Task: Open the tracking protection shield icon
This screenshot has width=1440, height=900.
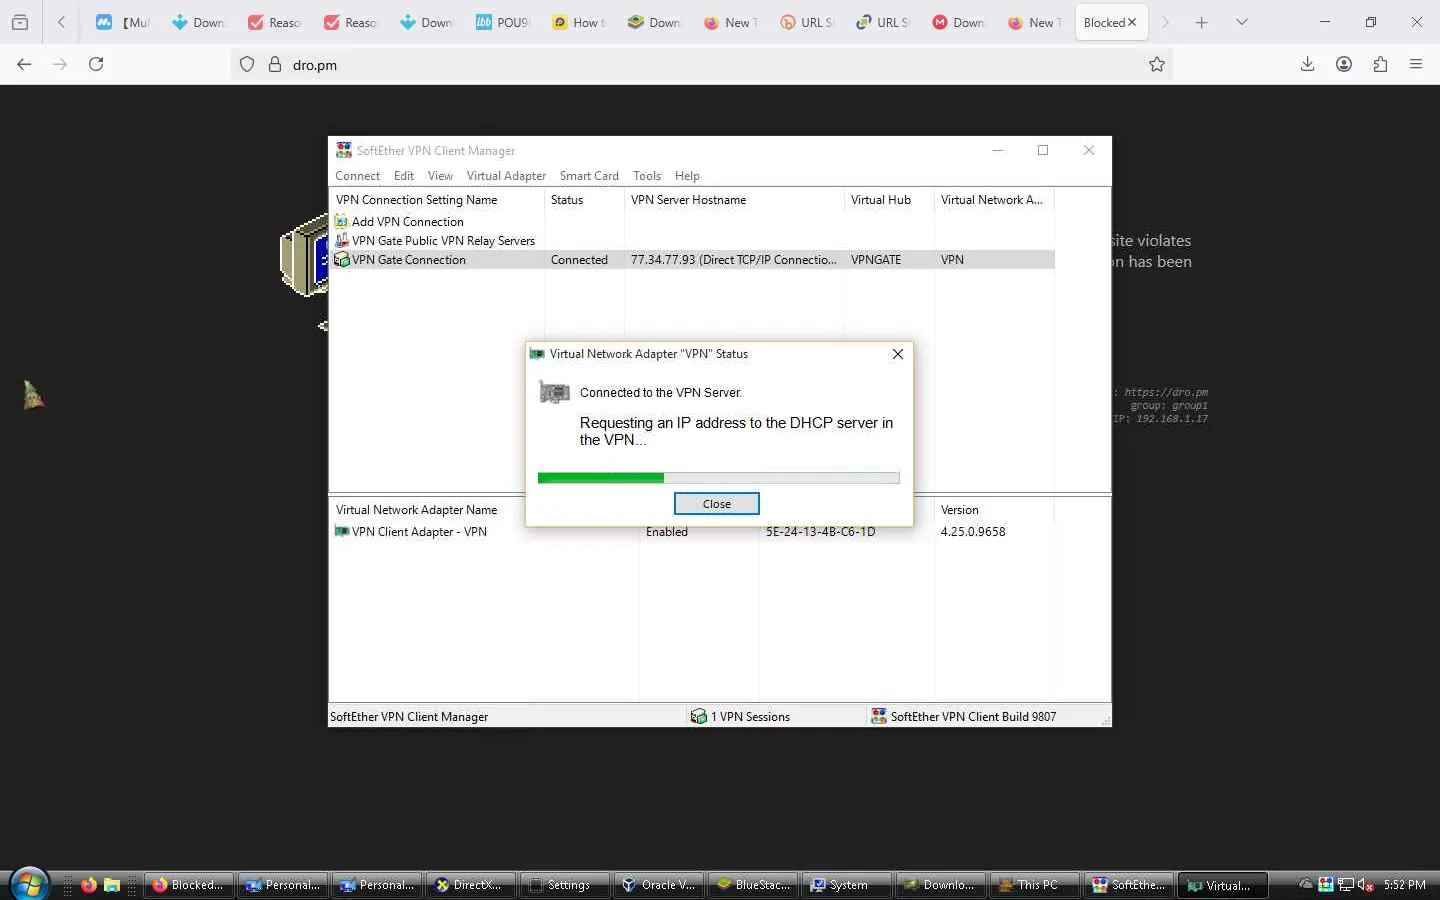Action: click(x=247, y=65)
